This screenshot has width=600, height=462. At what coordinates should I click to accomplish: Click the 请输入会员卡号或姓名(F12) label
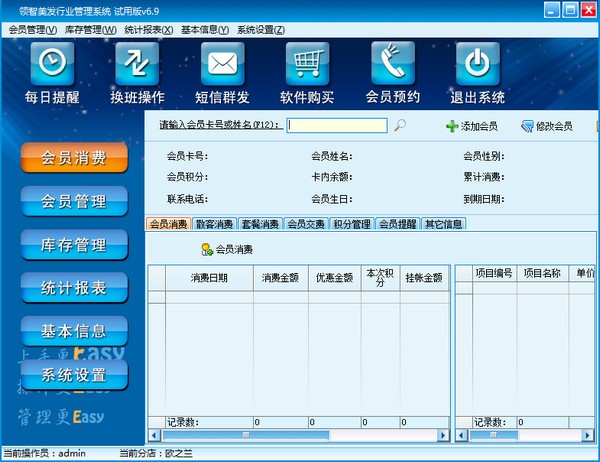[220, 125]
